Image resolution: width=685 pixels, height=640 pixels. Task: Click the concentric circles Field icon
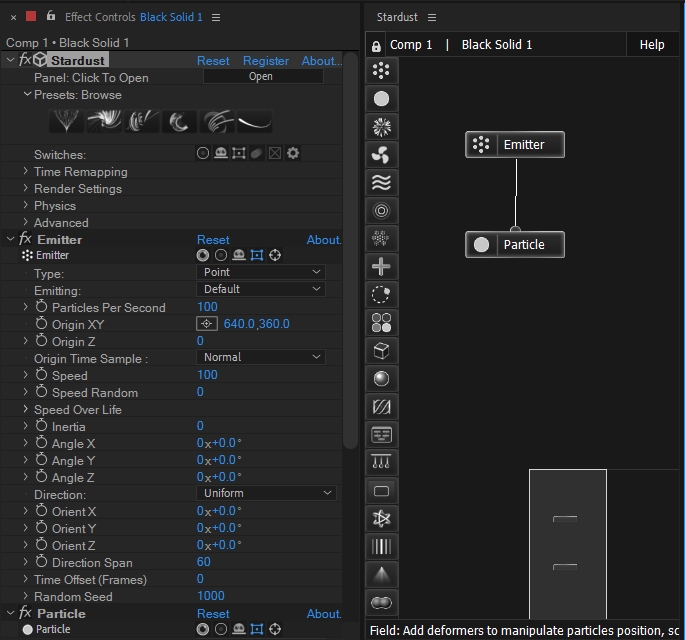[381, 211]
